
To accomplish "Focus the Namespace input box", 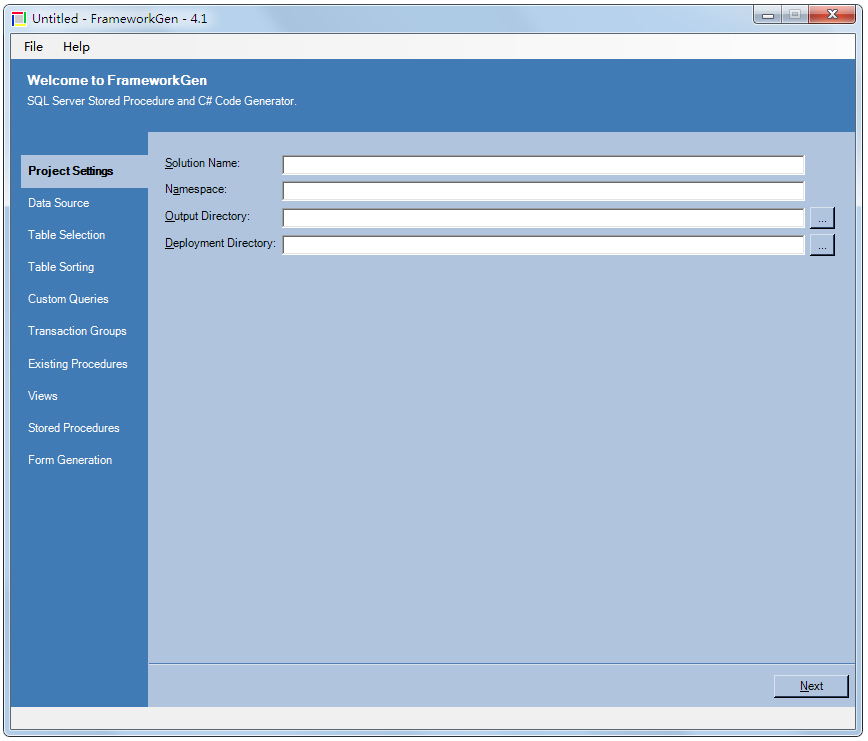I will pyautogui.click(x=543, y=191).
